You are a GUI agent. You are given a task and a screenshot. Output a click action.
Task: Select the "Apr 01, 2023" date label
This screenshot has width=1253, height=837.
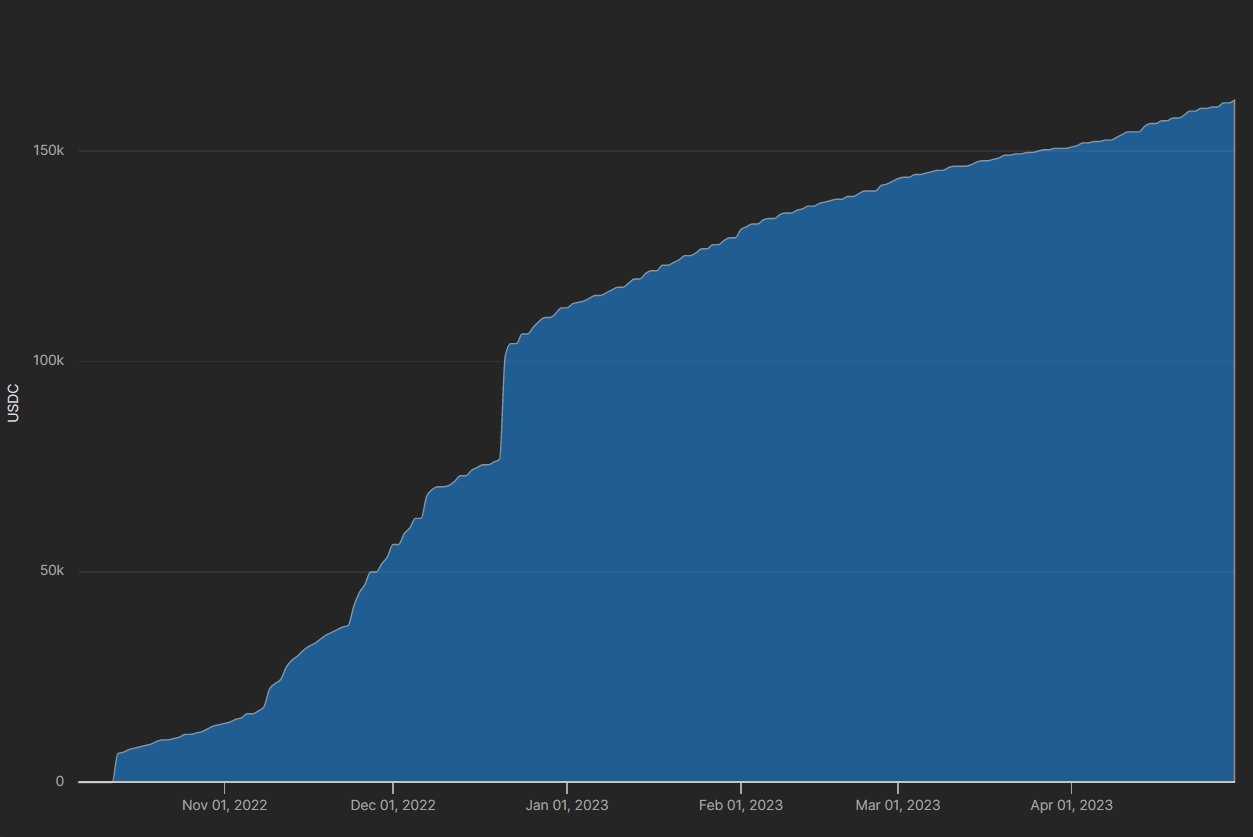pos(1071,805)
